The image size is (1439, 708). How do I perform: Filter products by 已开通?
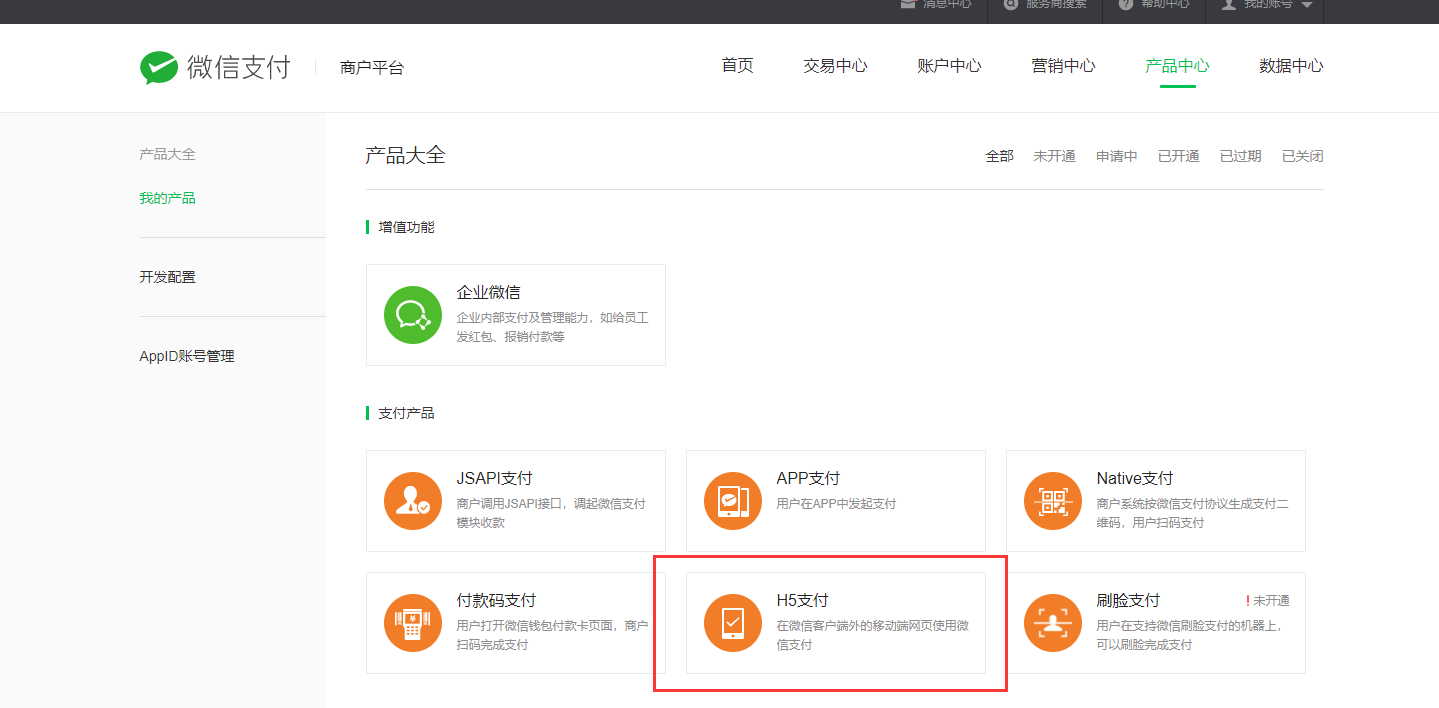1178,156
